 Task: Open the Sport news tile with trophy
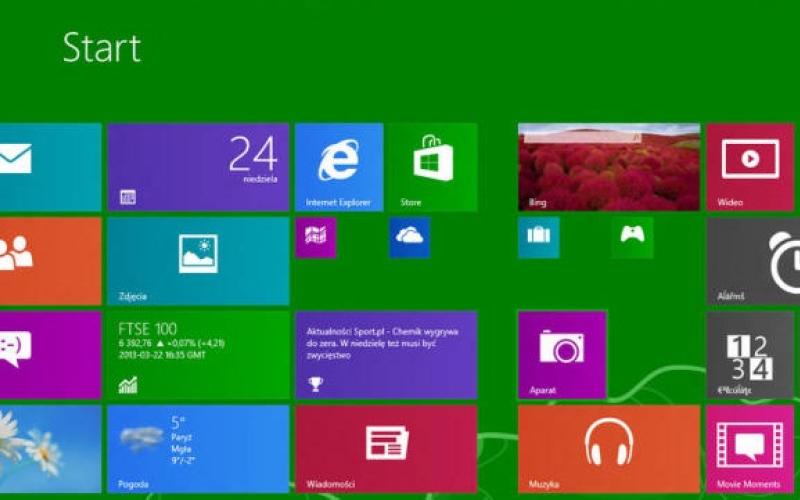(x=386, y=355)
